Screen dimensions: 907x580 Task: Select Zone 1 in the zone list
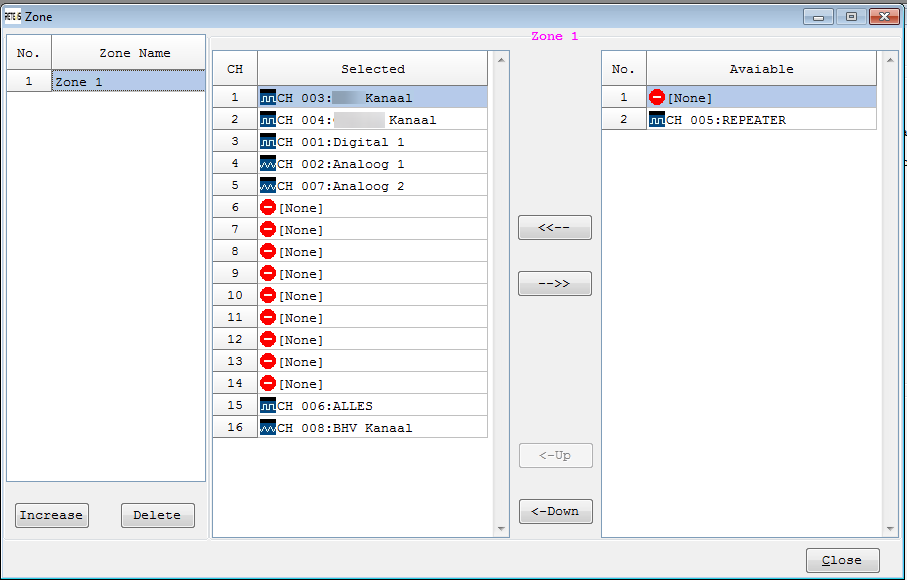point(128,82)
